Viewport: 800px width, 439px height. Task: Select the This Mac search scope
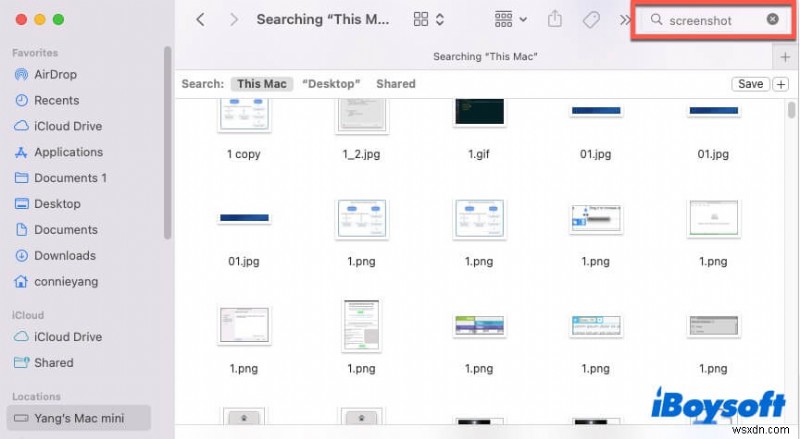pos(262,84)
